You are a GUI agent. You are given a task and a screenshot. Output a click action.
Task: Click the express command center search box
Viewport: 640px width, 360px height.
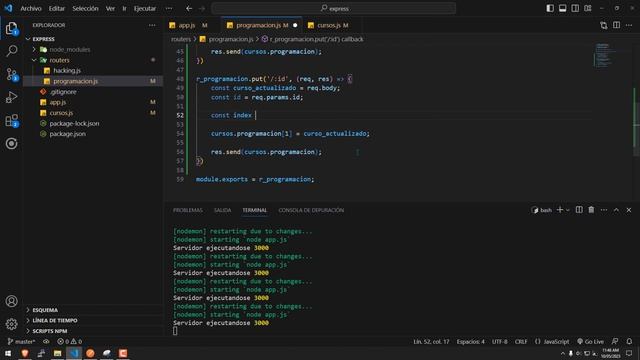(x=333, y=8)
